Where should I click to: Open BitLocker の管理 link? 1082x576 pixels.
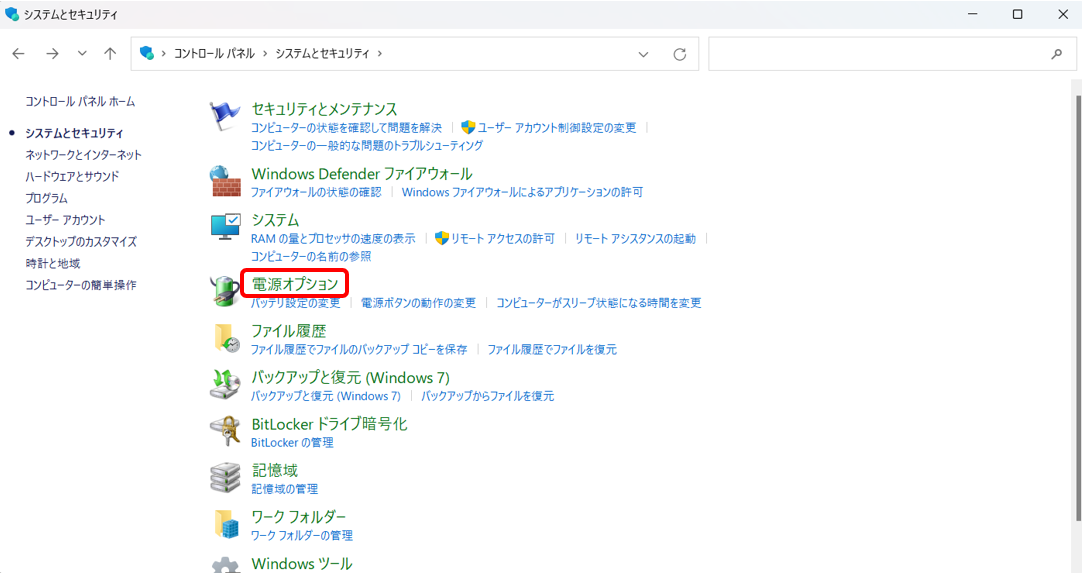coord(292,443)
